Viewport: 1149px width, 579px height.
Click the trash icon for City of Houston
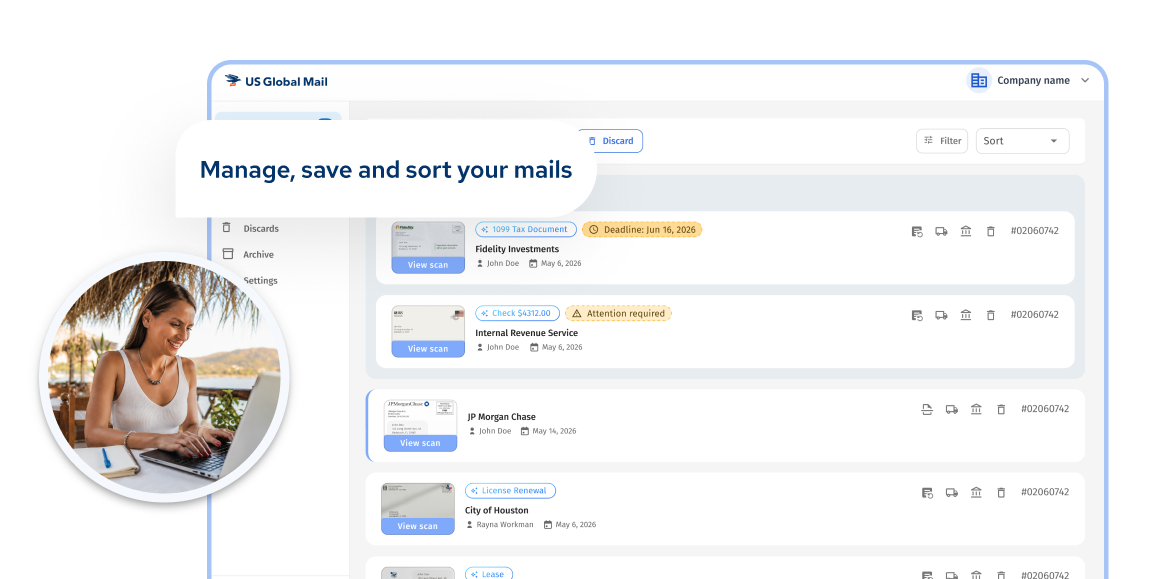[1001, 493]
